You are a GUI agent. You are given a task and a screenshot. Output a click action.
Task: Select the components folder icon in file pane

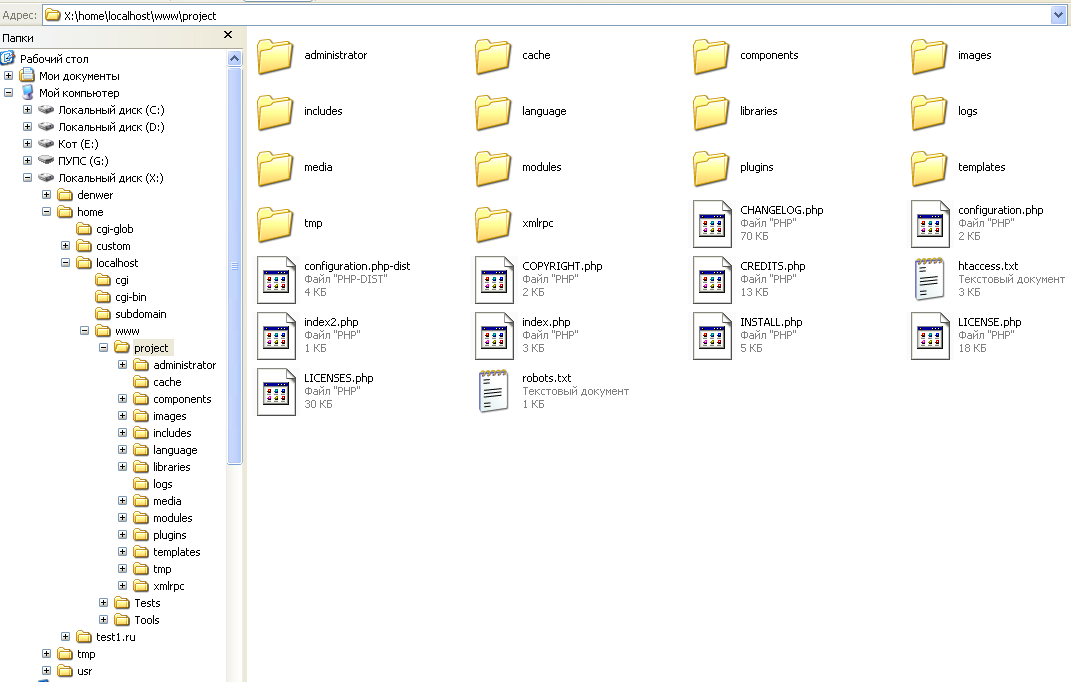point(711,55)
